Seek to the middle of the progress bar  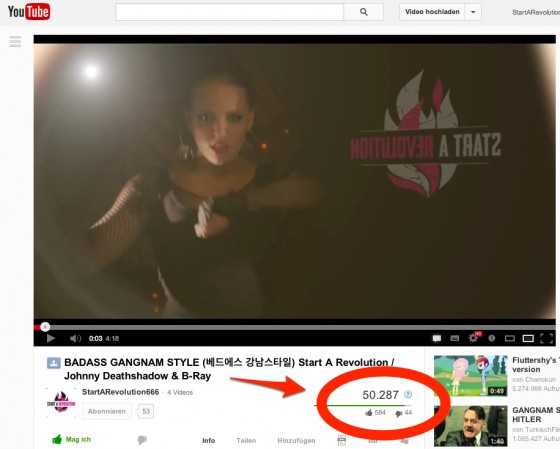(295, 327)
